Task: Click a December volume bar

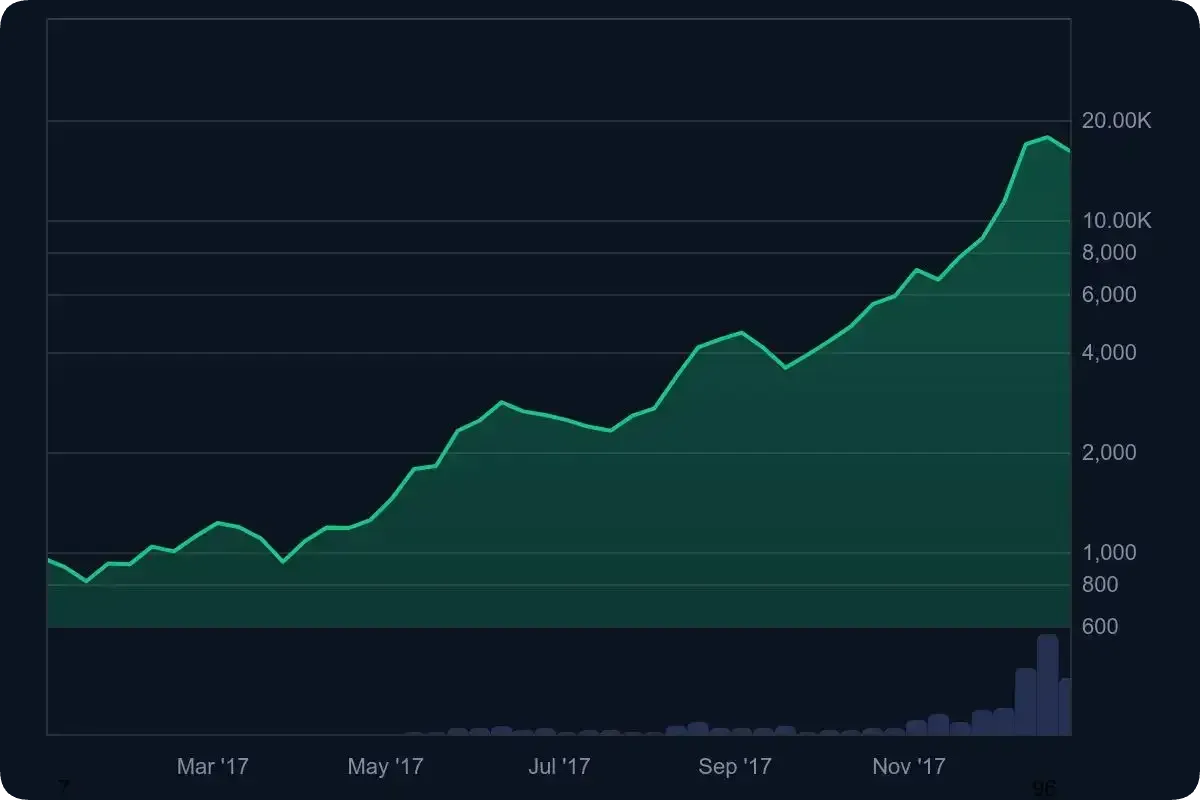Action: click(1023, 700)
